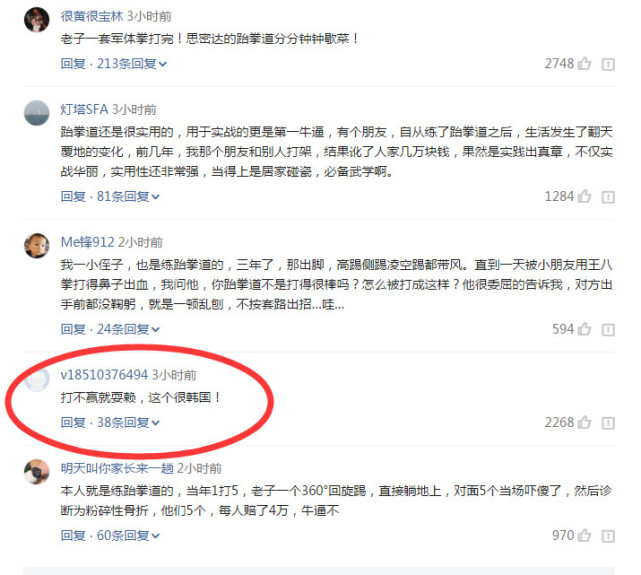Reply to v18510376494's comment

pos(73,423)
